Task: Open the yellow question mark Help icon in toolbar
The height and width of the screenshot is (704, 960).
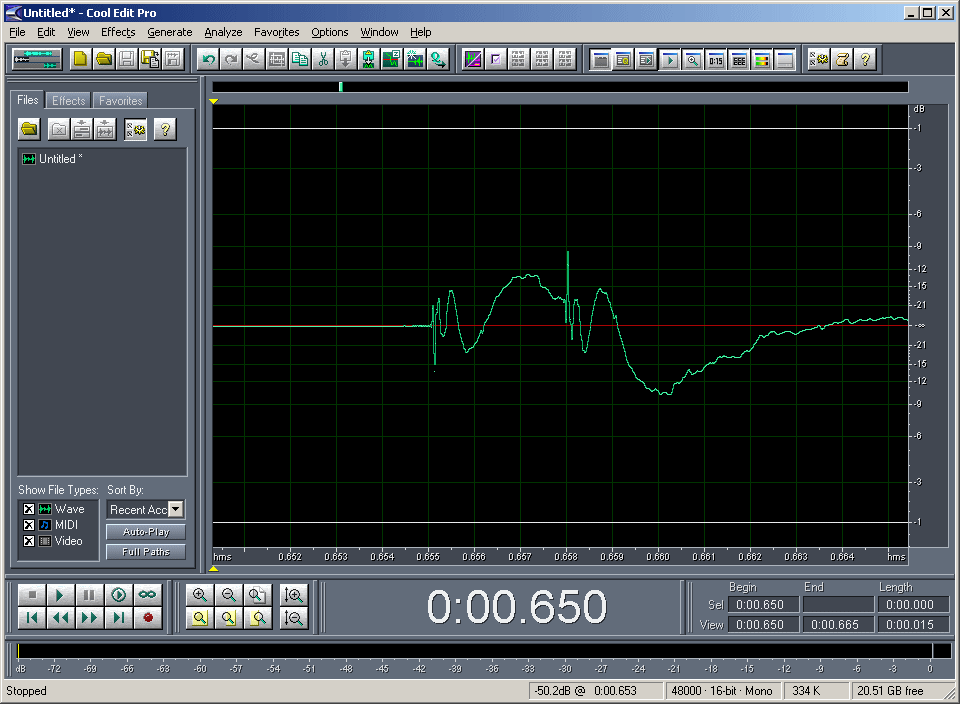Action: pos(865,59)
